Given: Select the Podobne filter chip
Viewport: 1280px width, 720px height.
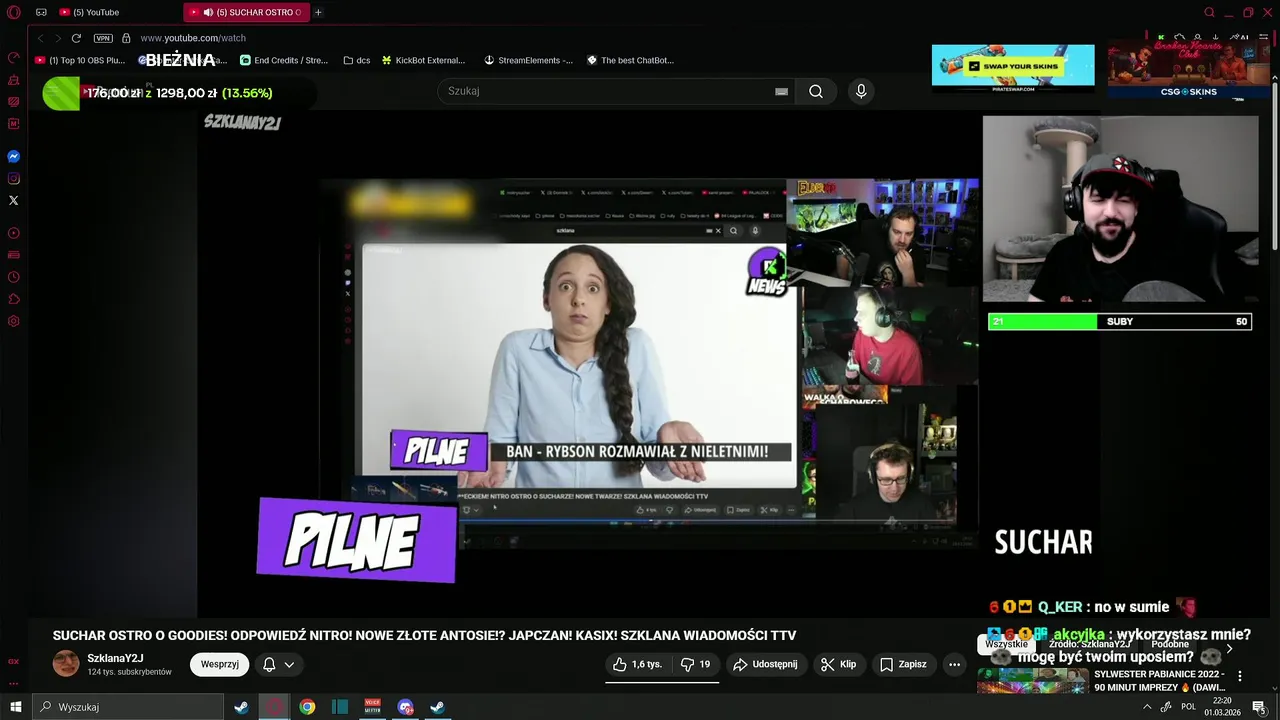Looking at the screenshot, I should (x=1170, y=644).
